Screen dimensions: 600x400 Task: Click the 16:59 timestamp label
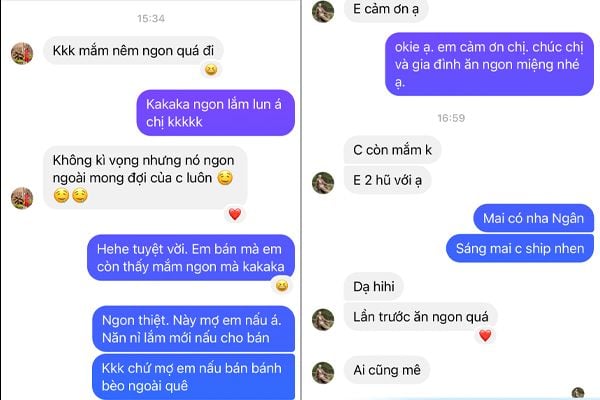pyautogui.click(x=451, y=118)
